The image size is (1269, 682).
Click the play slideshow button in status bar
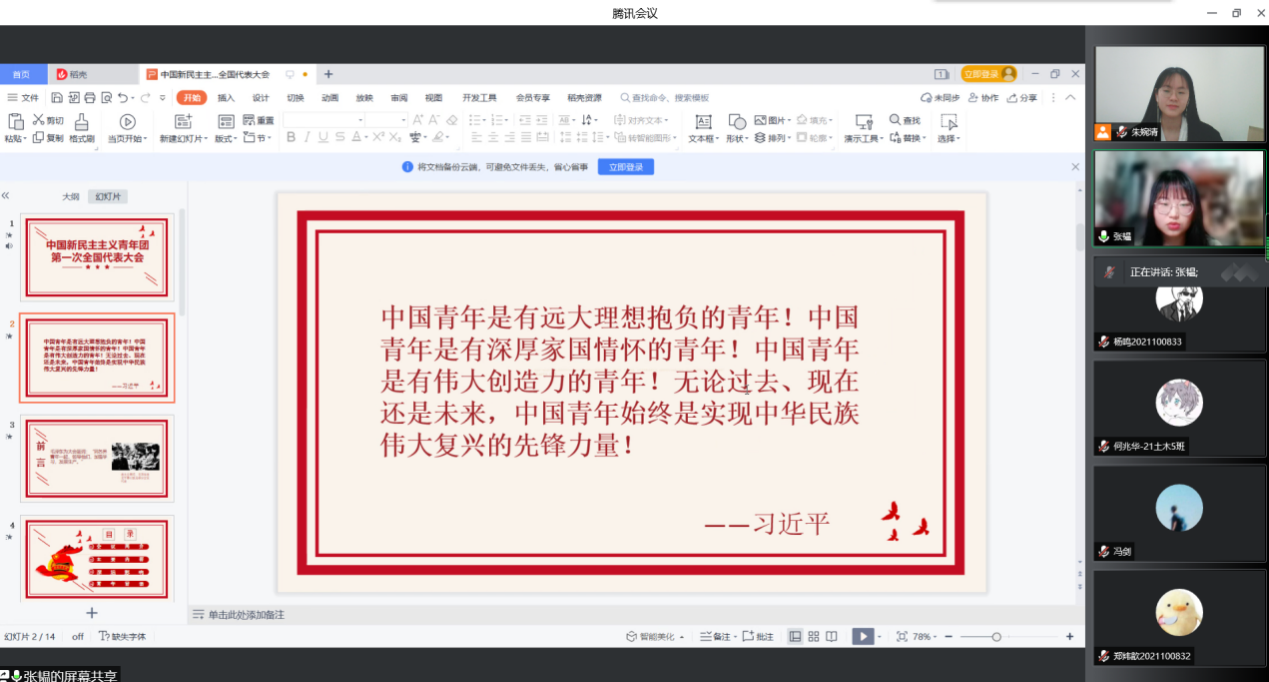click(x=861, y=636)
